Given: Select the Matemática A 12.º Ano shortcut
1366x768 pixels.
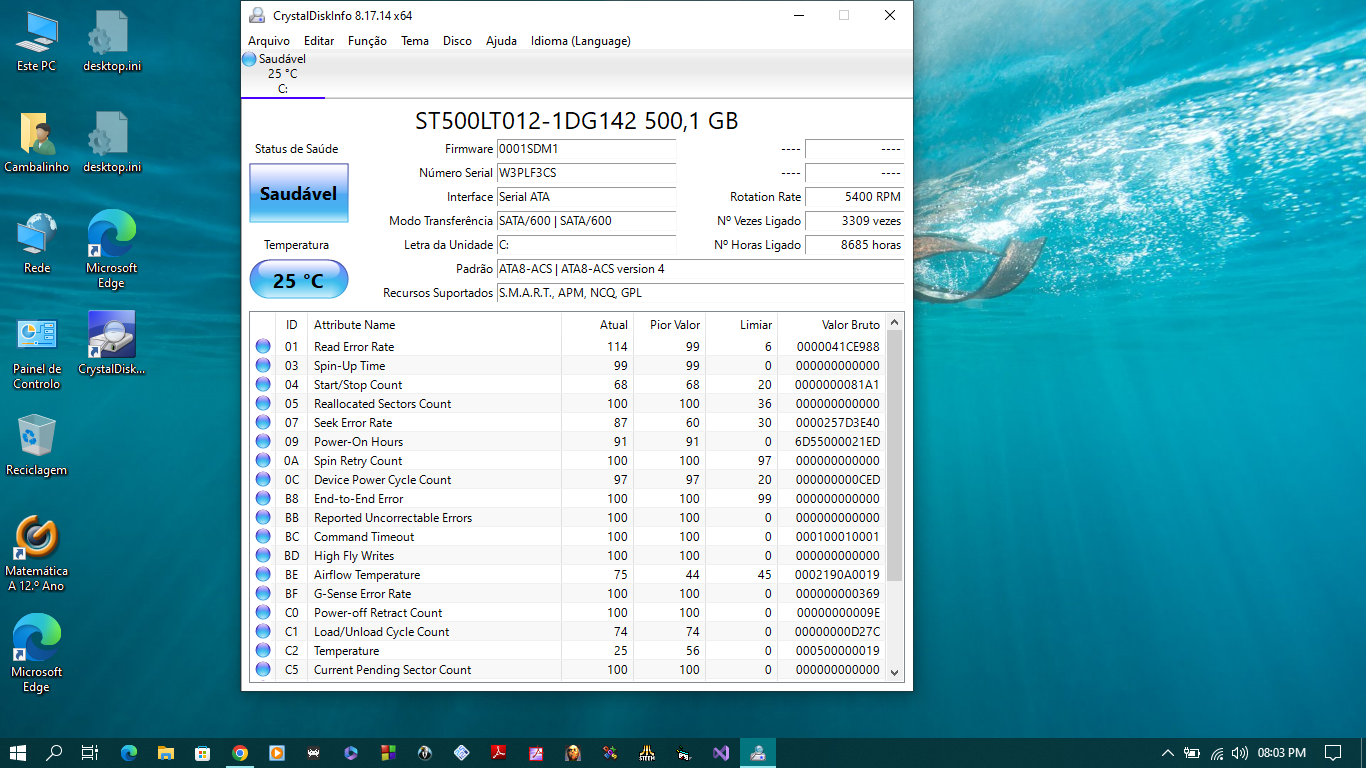Looking at the screenshot, I should click(x=37, y=554).
